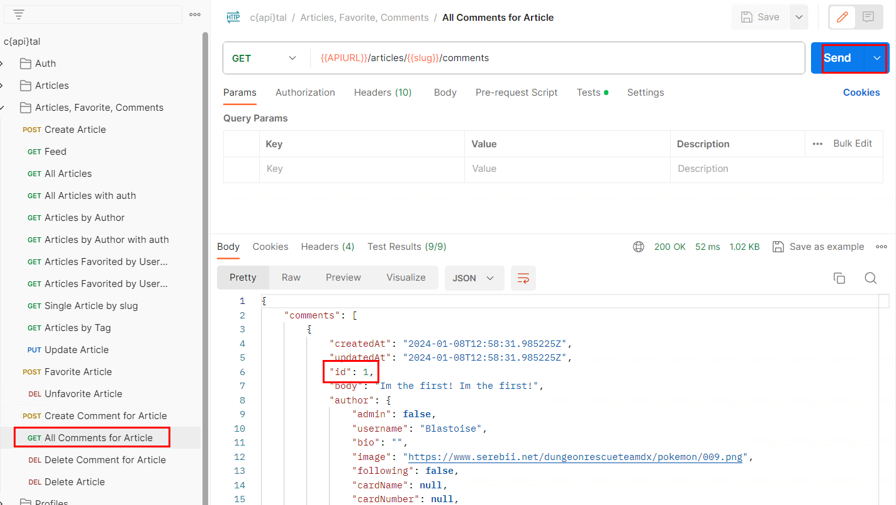
Task: Open the JSON format dropdown
Action: (474, 278)
